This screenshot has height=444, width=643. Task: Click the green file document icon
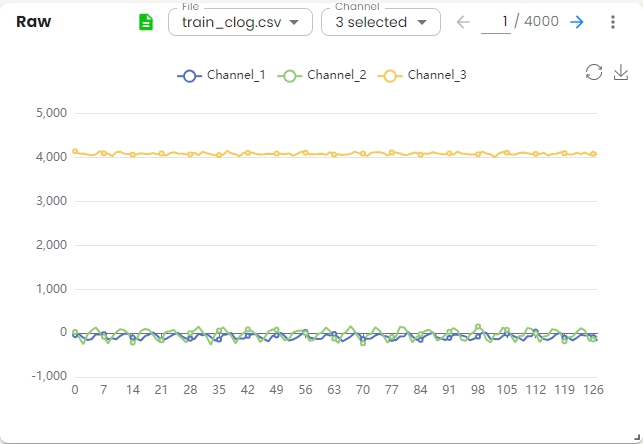click(146, 22)
